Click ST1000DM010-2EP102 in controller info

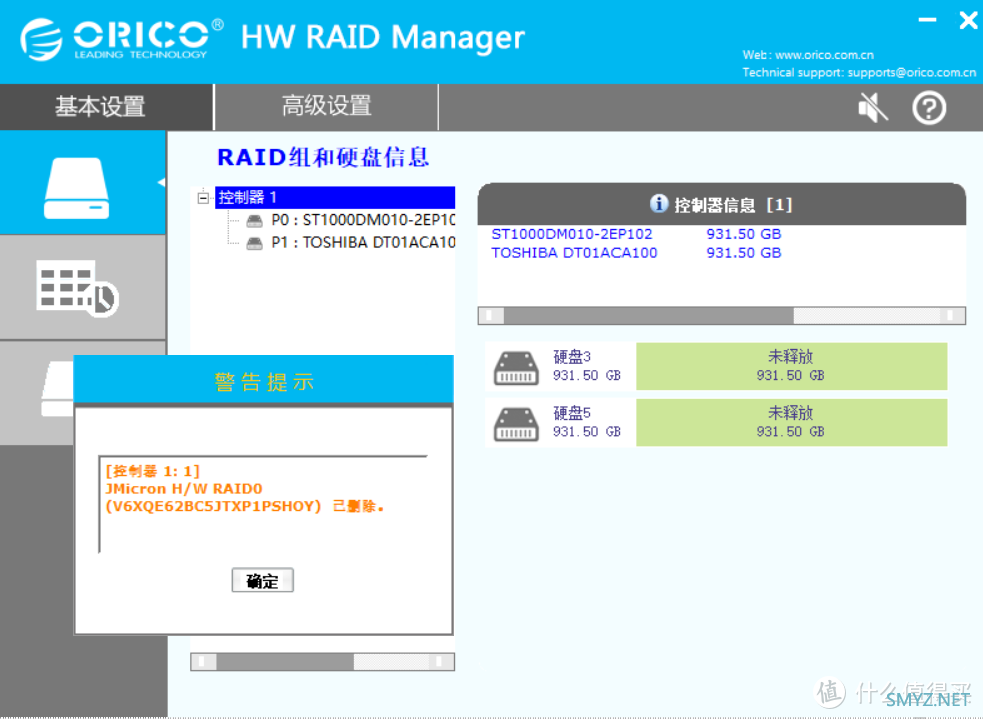[571, 234]
